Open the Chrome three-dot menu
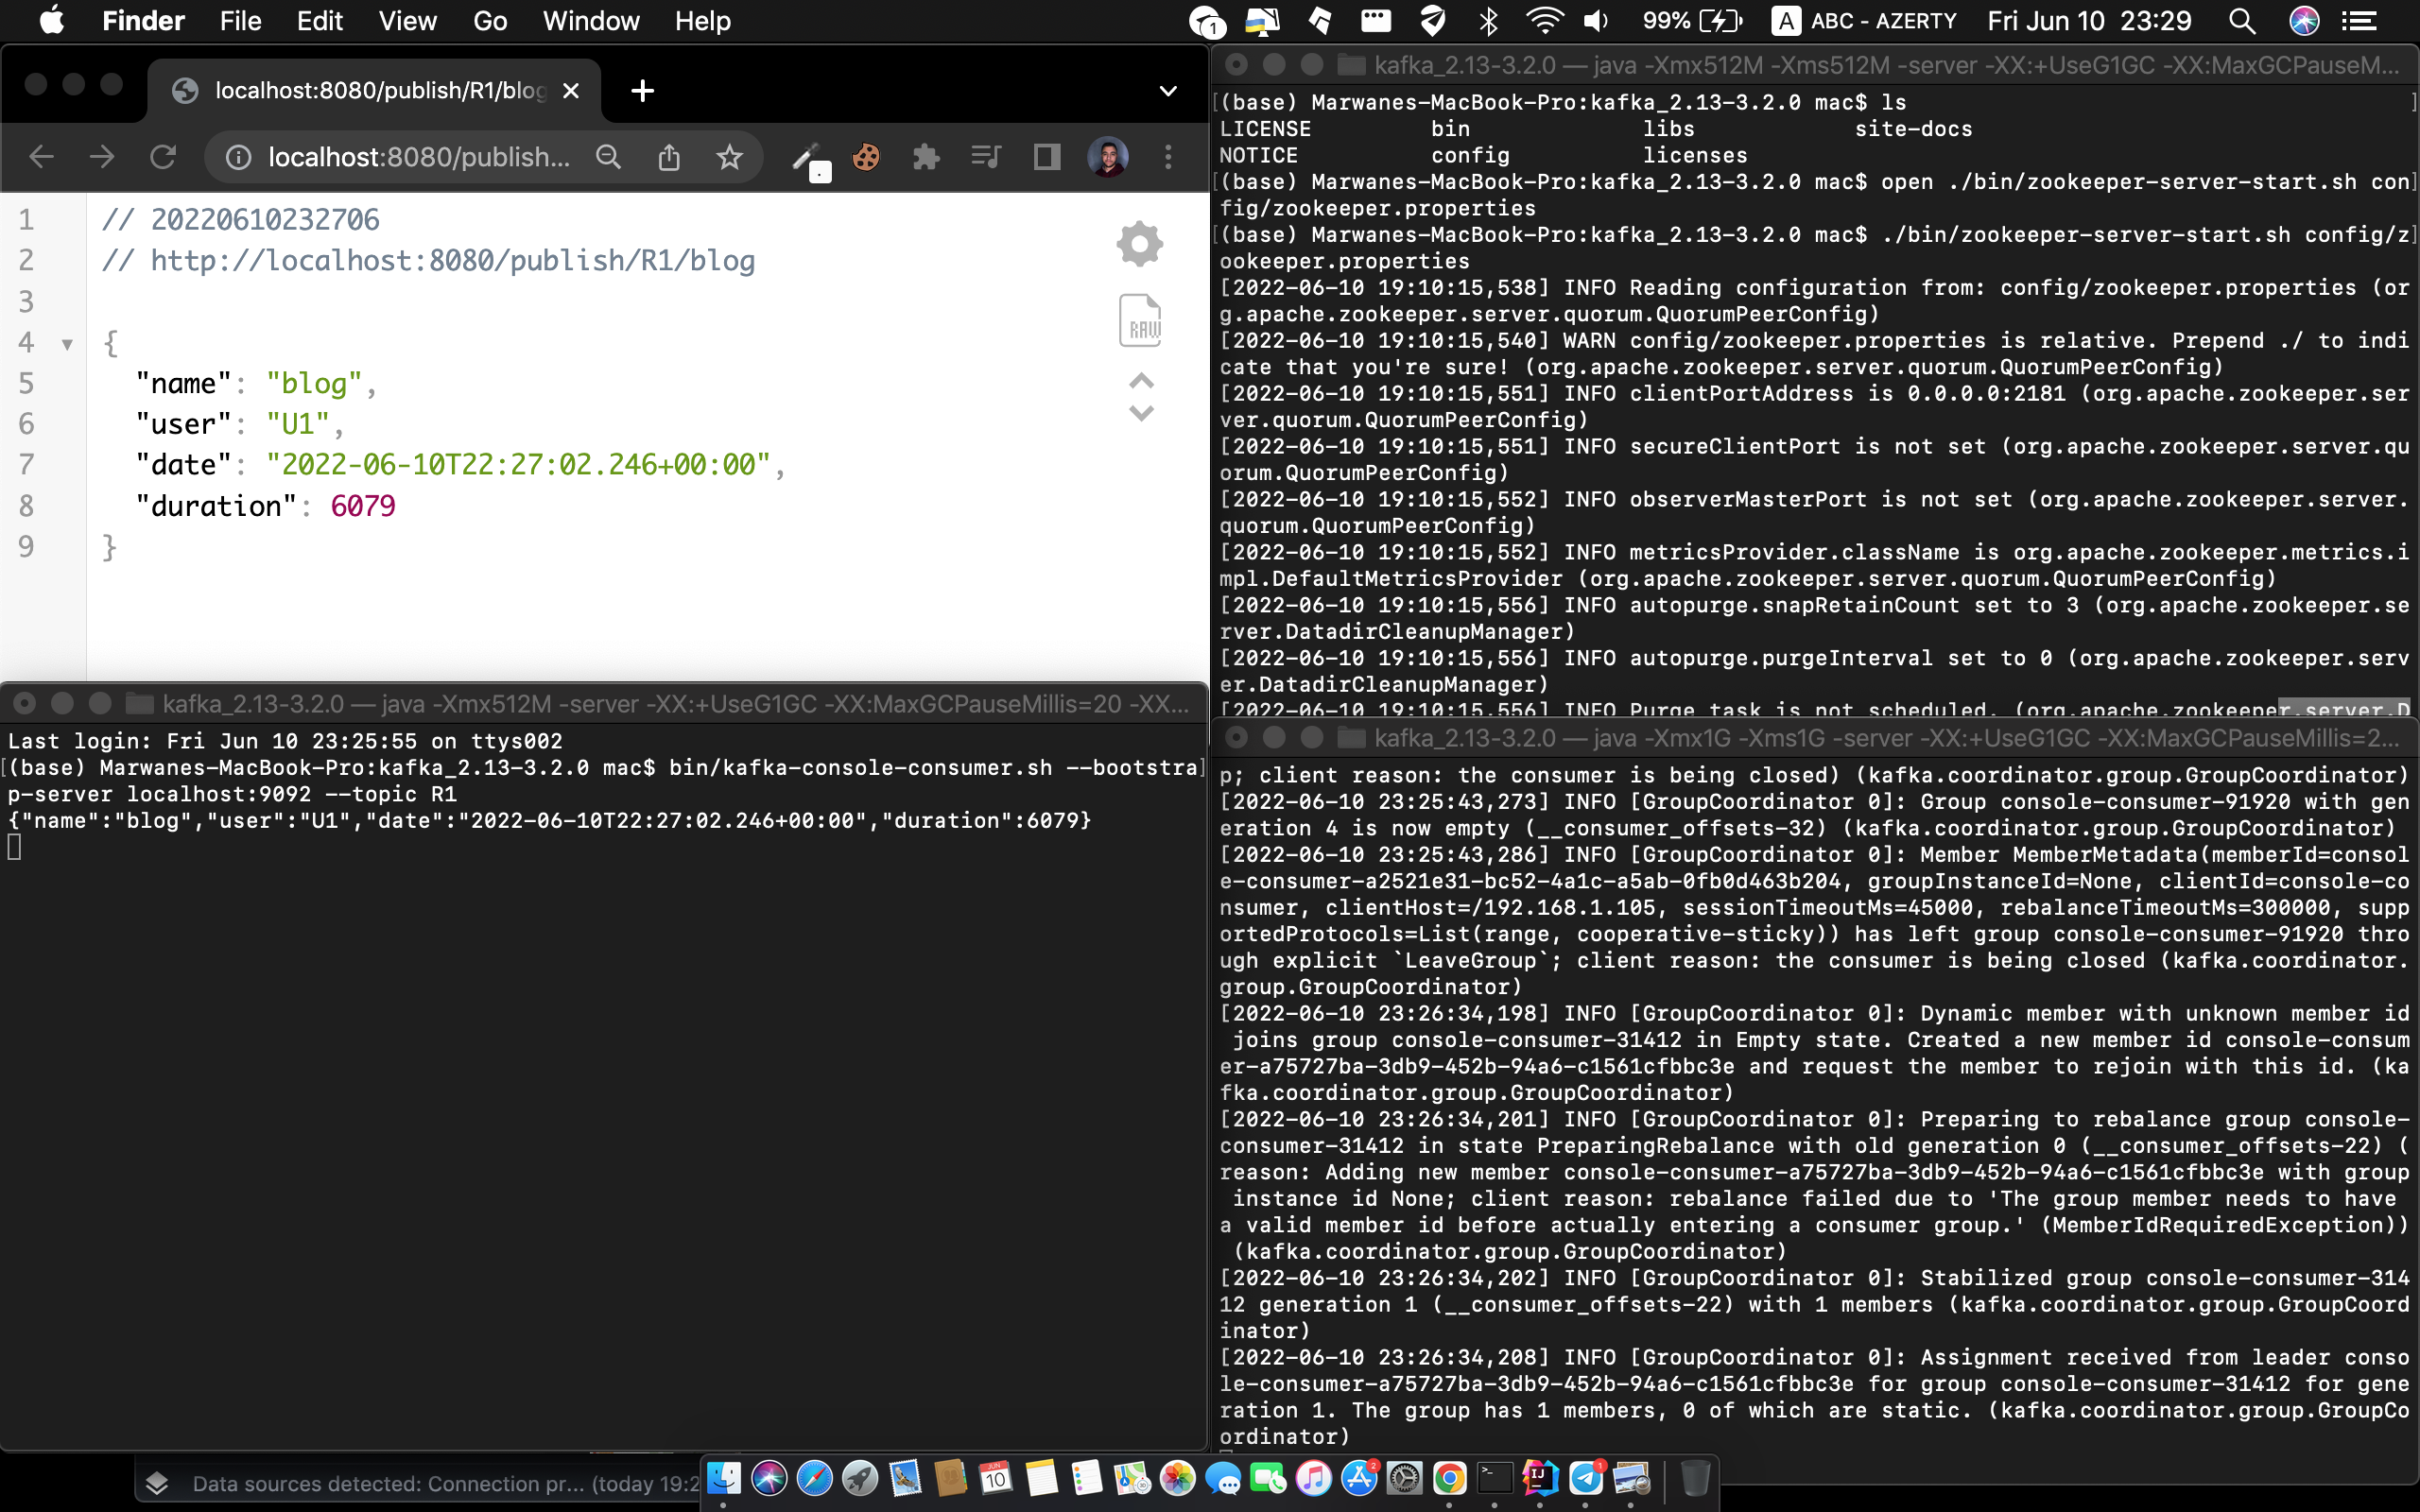The width and height of the screenshot is (2420, 1512). coord(1168,157)
